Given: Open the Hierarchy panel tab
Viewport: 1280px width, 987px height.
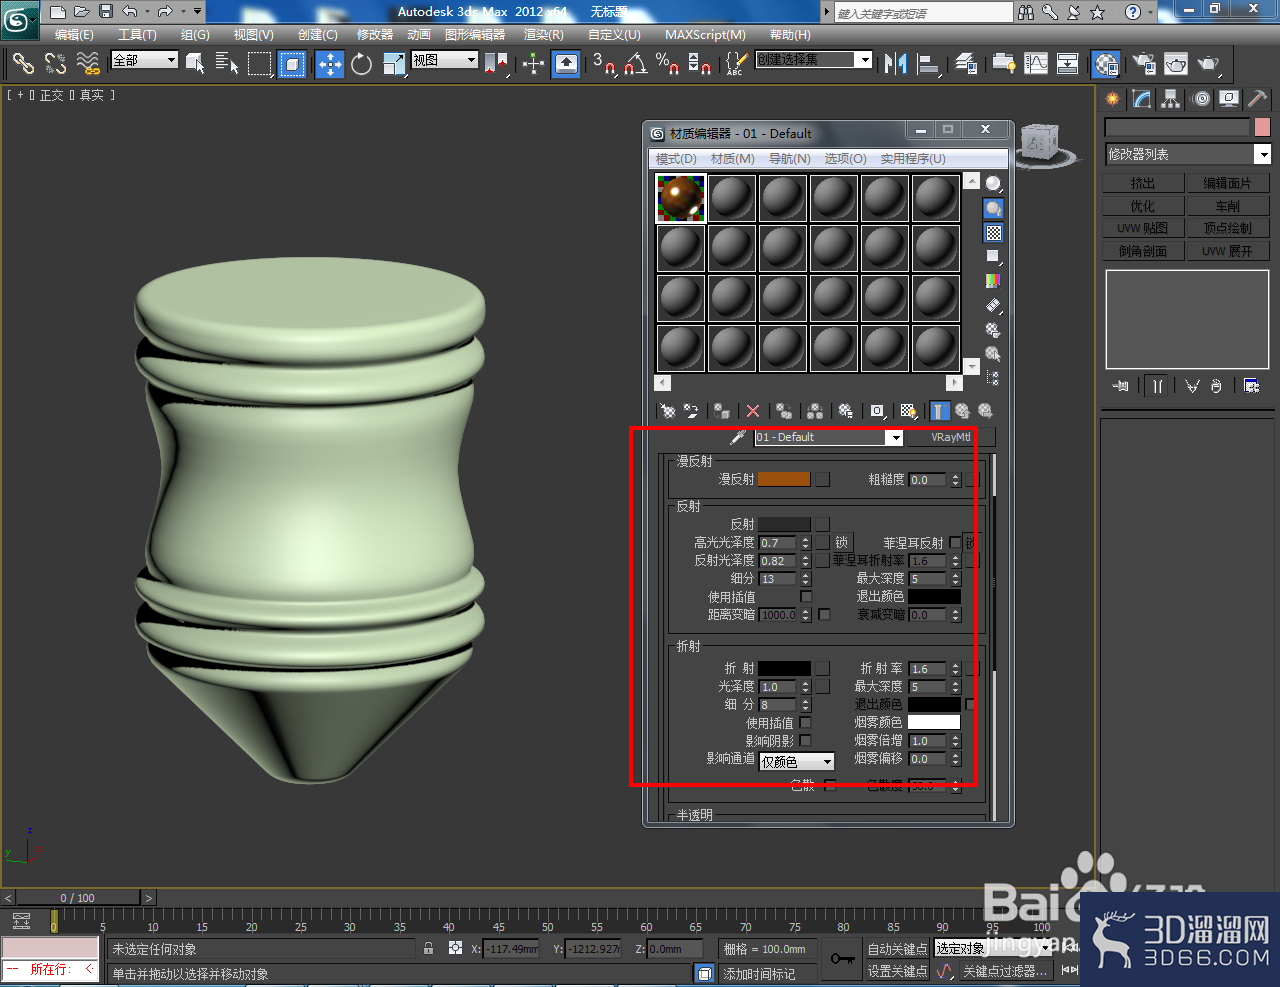Looking at the screenshot, I should point(1170,99).
